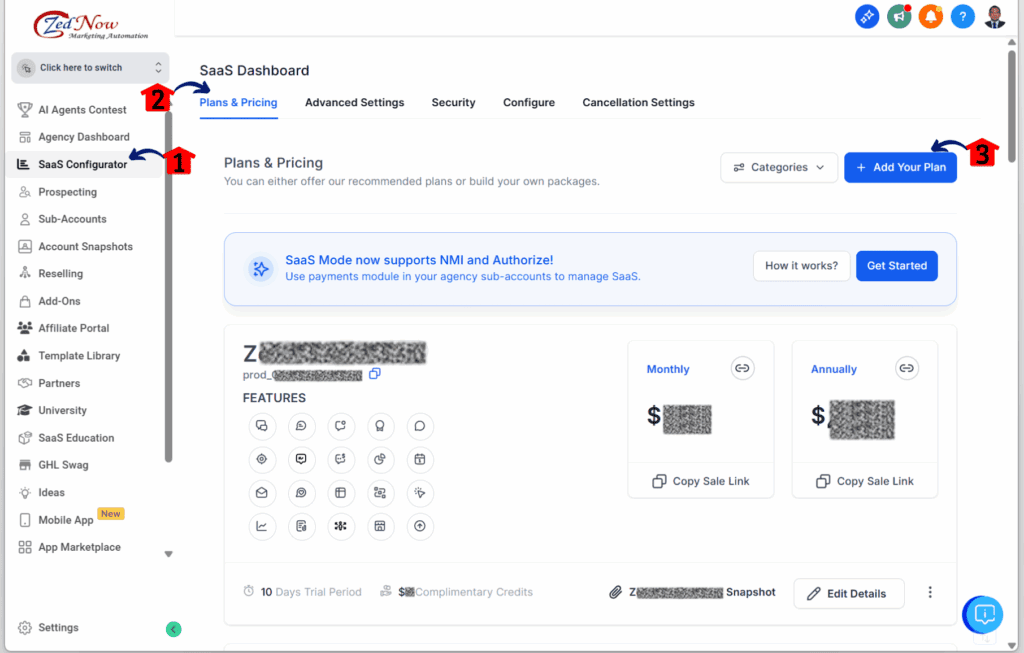Open Settings at sidebar bottom
Image resolution: width=1024 pixels, height=653 pixels.
57,628
